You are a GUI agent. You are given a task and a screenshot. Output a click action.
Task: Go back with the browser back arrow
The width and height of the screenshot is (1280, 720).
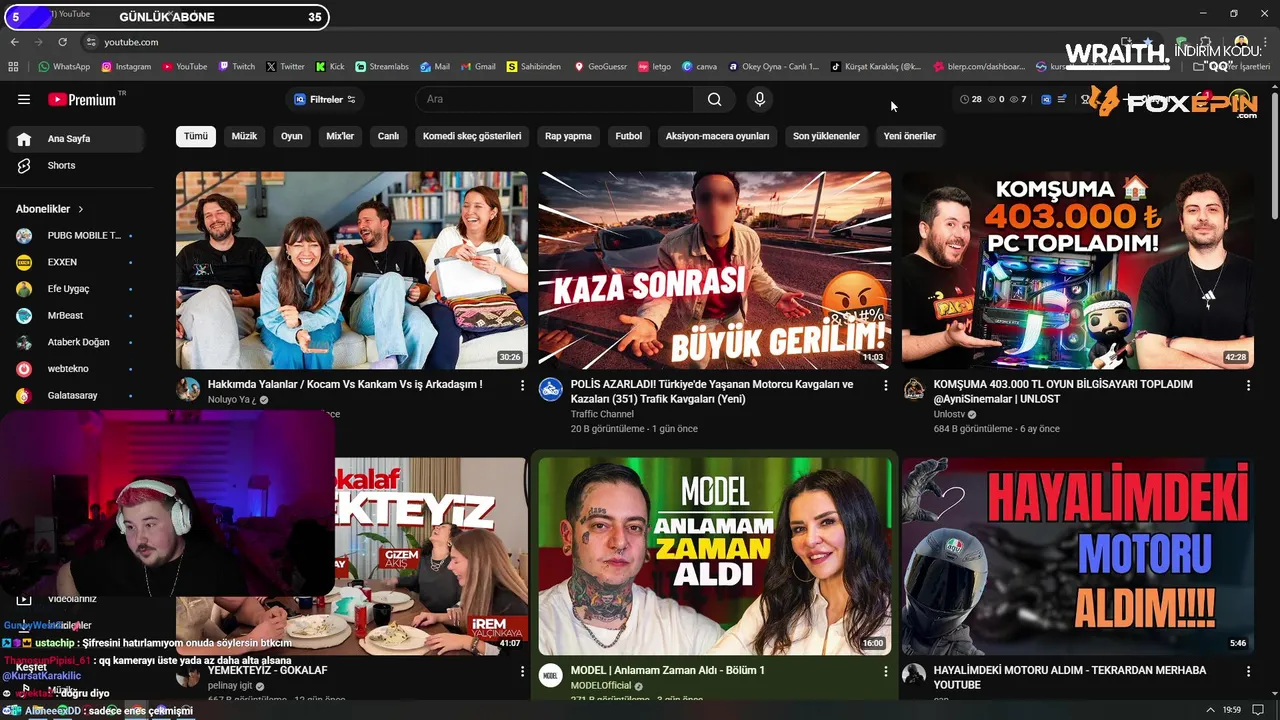click(x=14, y=42)
